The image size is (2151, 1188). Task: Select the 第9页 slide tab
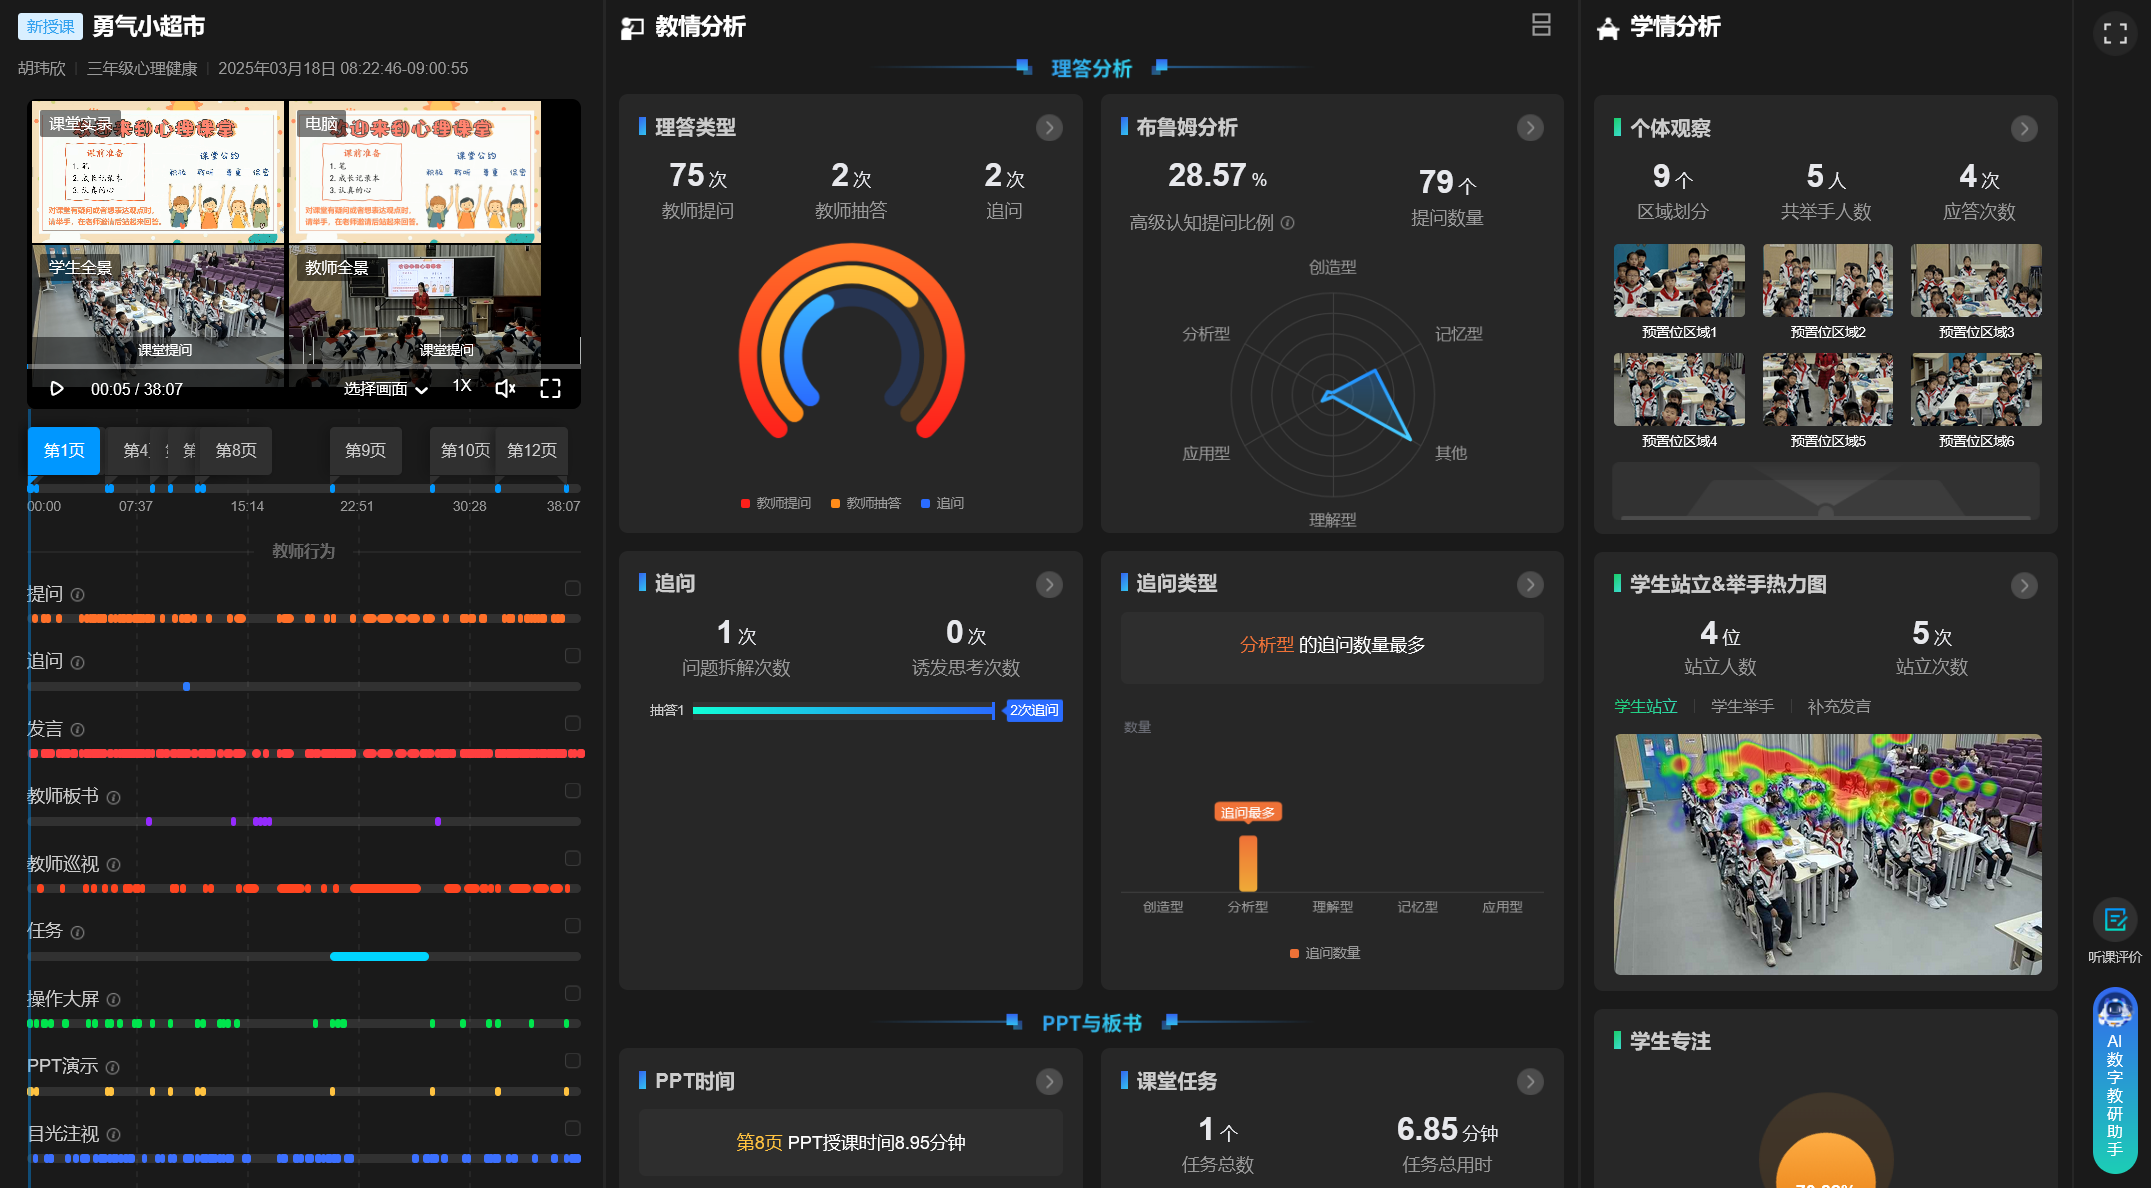[366, 451]
